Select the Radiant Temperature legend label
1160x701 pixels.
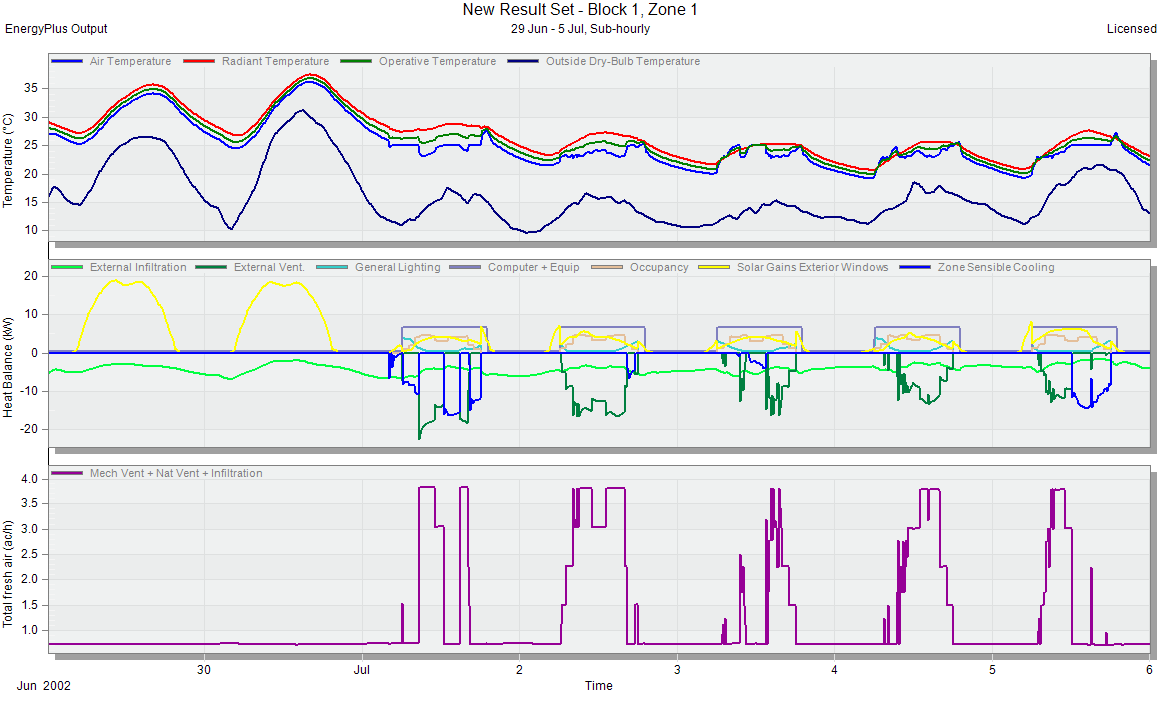(x=275, y=62)
